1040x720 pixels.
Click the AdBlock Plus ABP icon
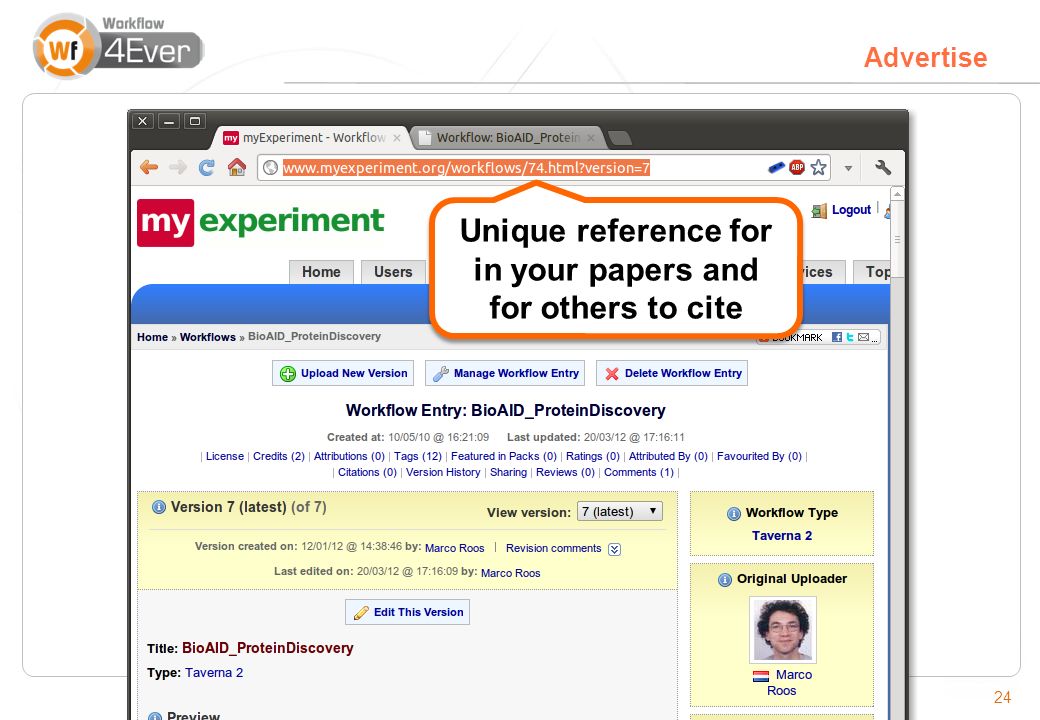[797, 168]
